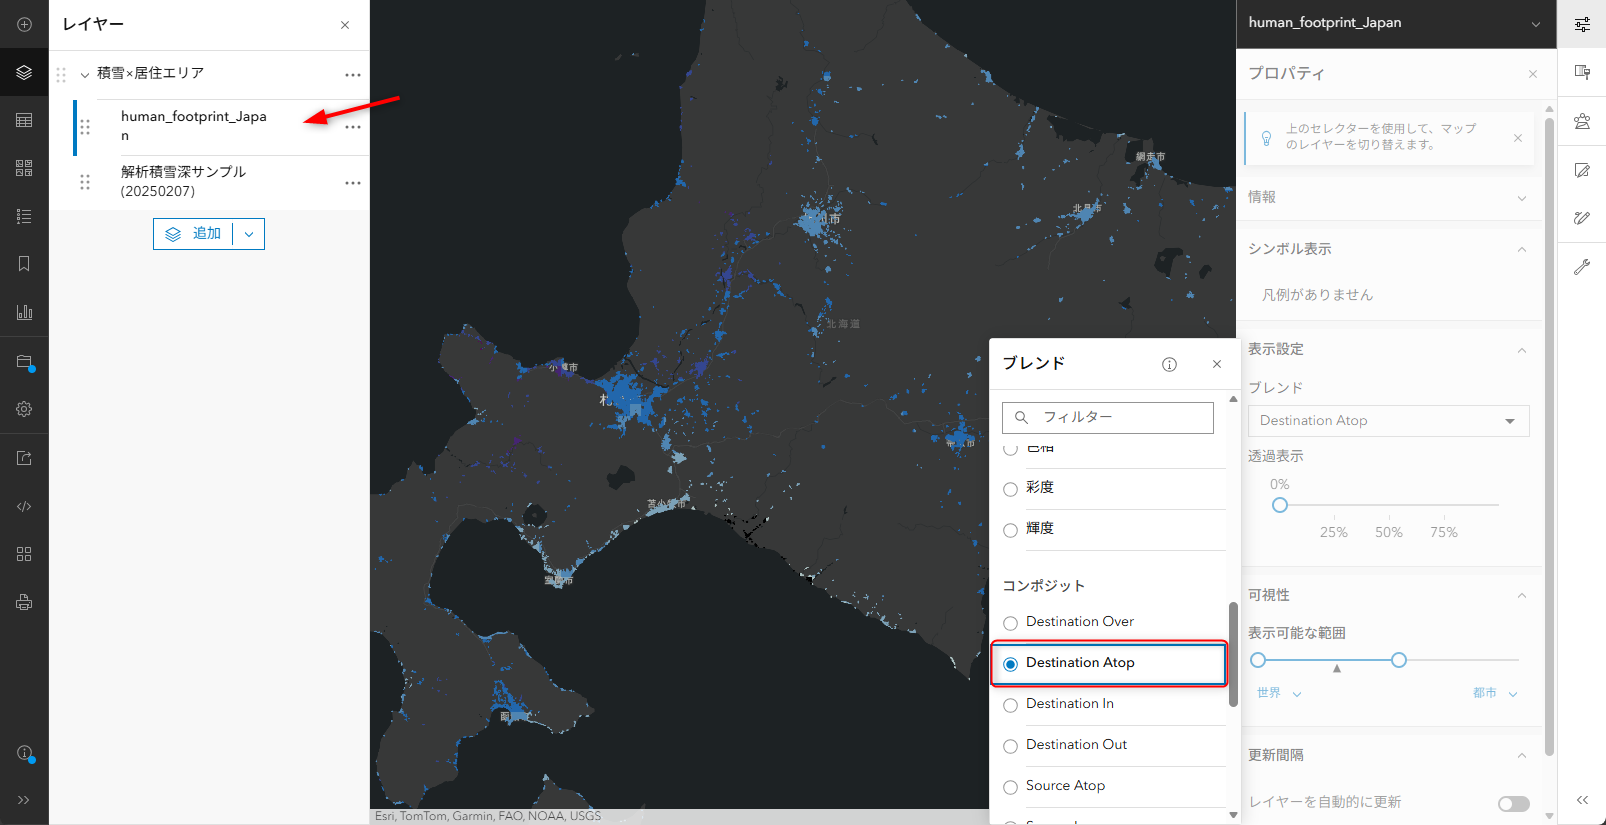Open the Add content plus icon
The image size is (1606, 825).
click(24, 24)
